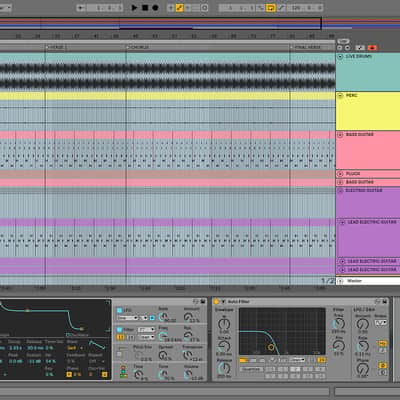400x400 pixels.
Task: Select the lowpass filter type icon
Action: click(x=244, y=360)
